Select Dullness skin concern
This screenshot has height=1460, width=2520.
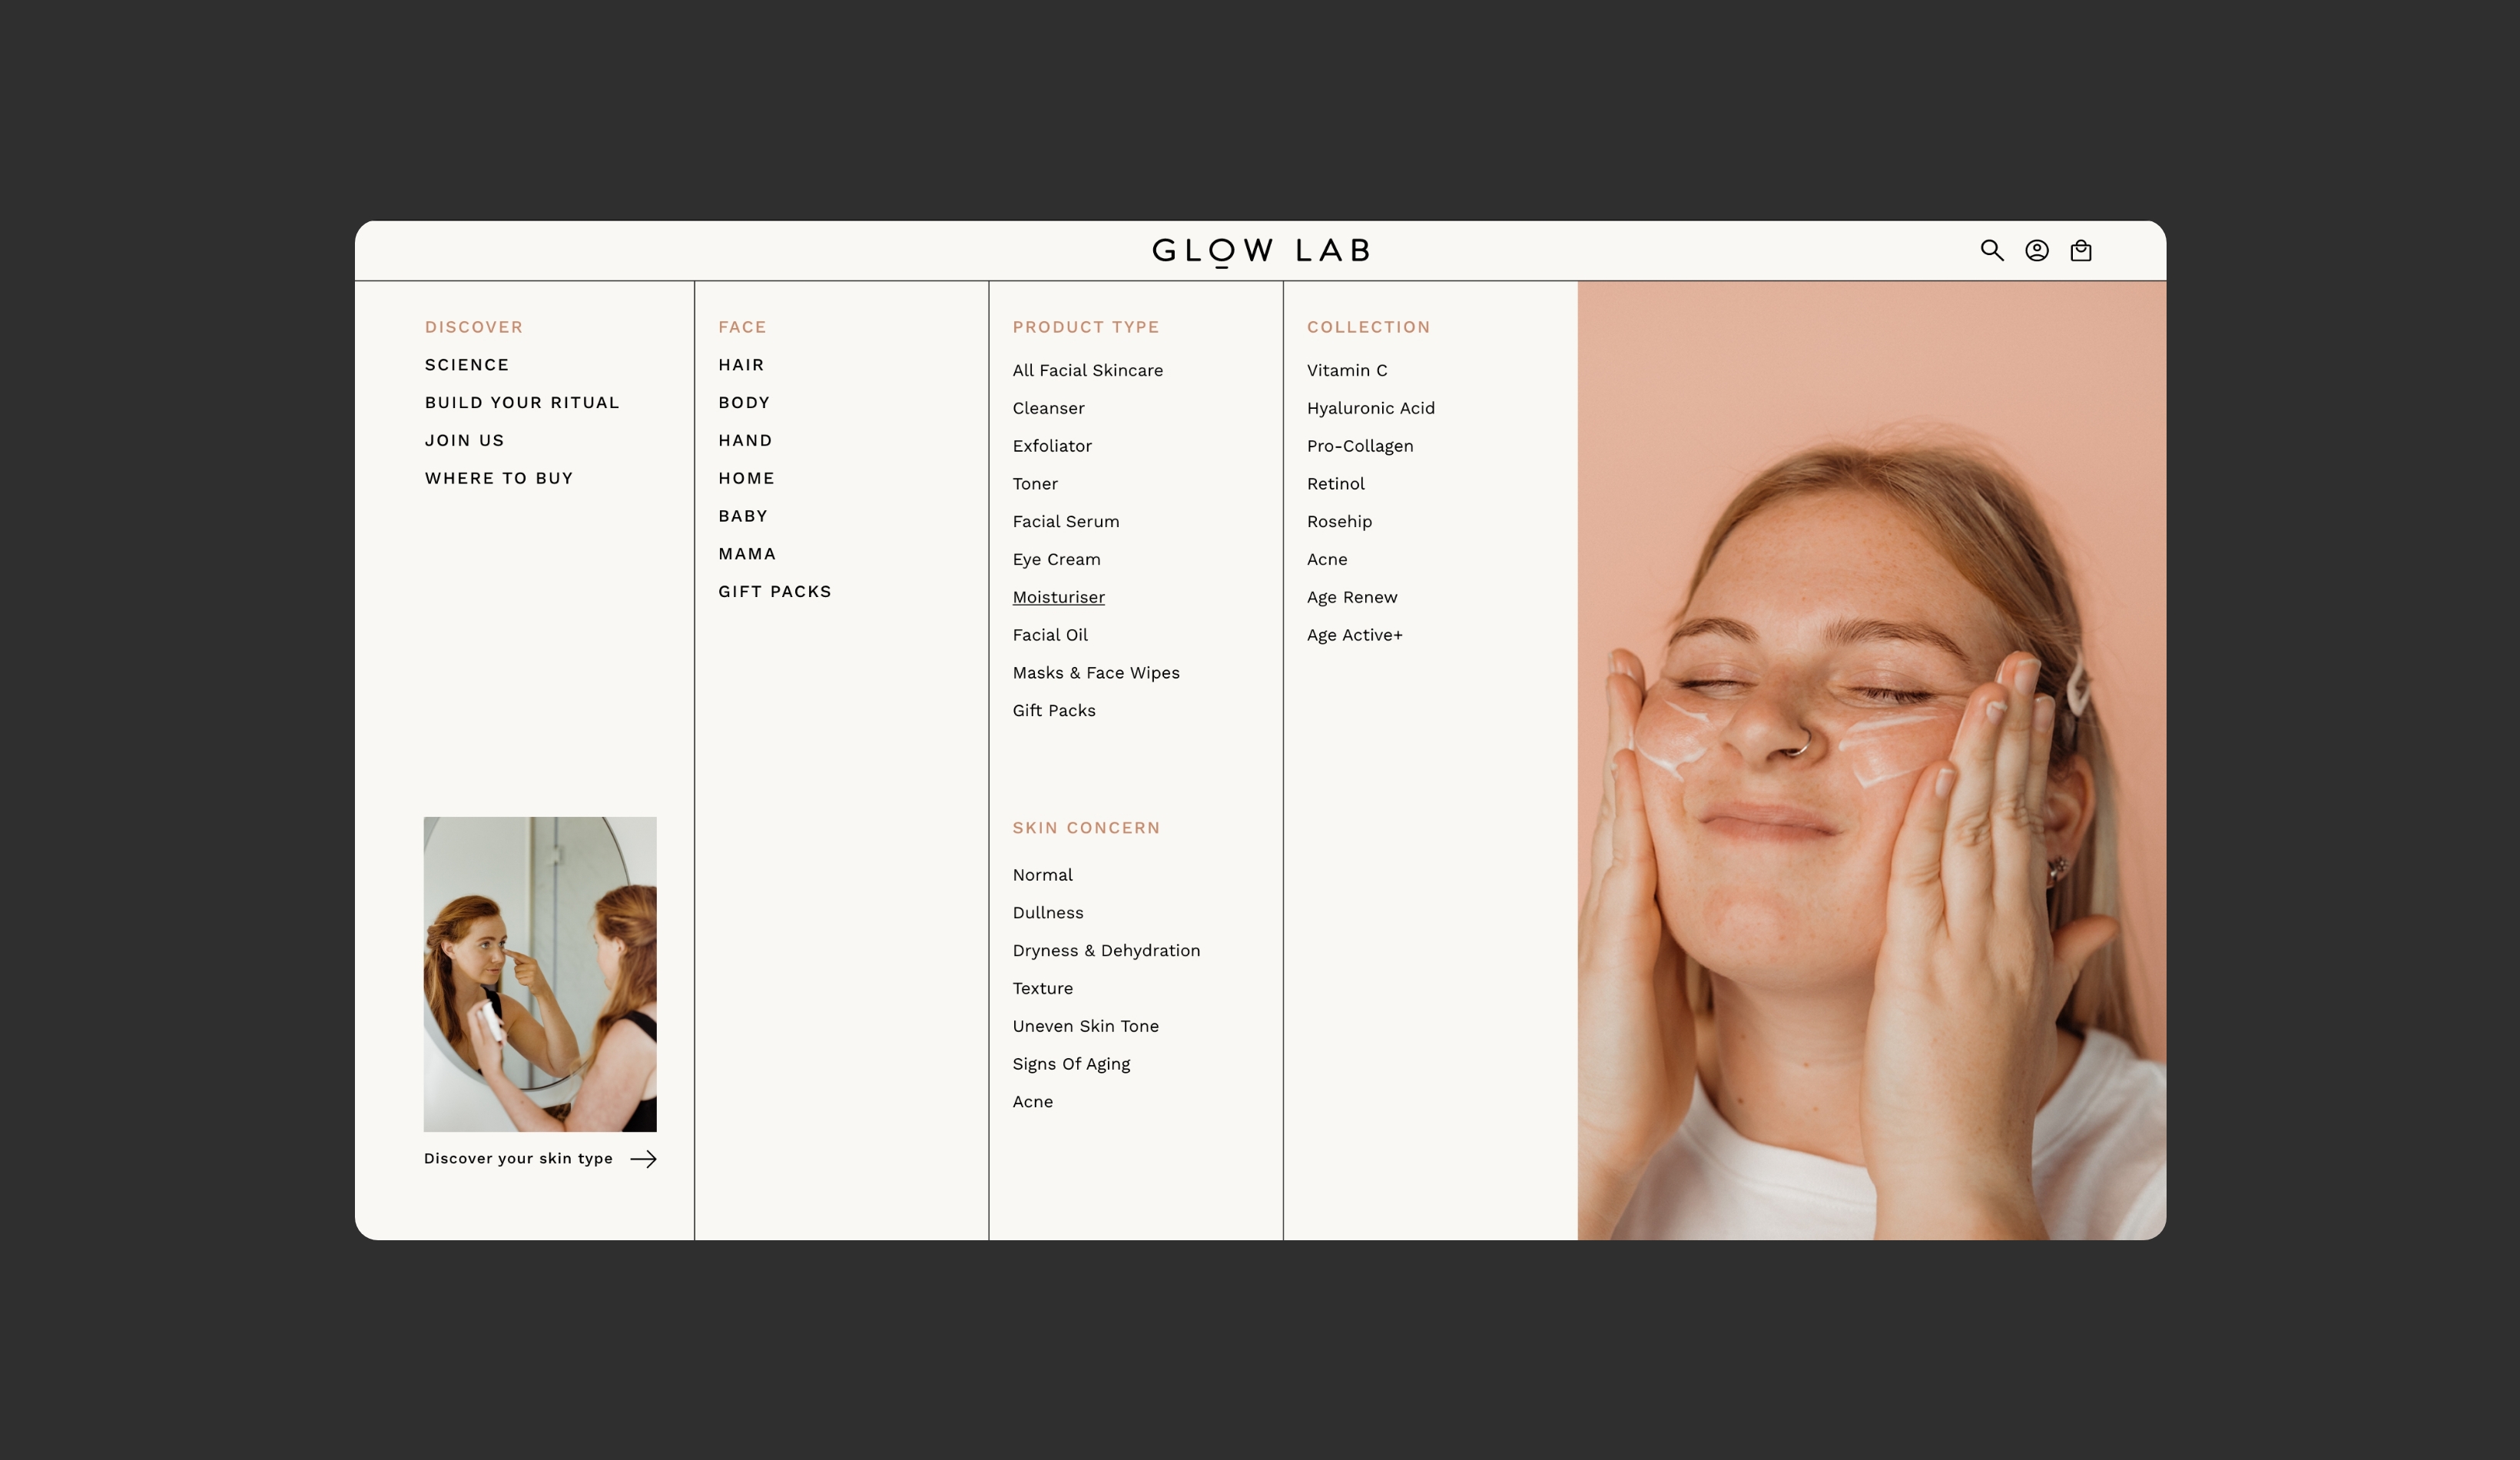pyautogui.click(x=1048, y=913)
